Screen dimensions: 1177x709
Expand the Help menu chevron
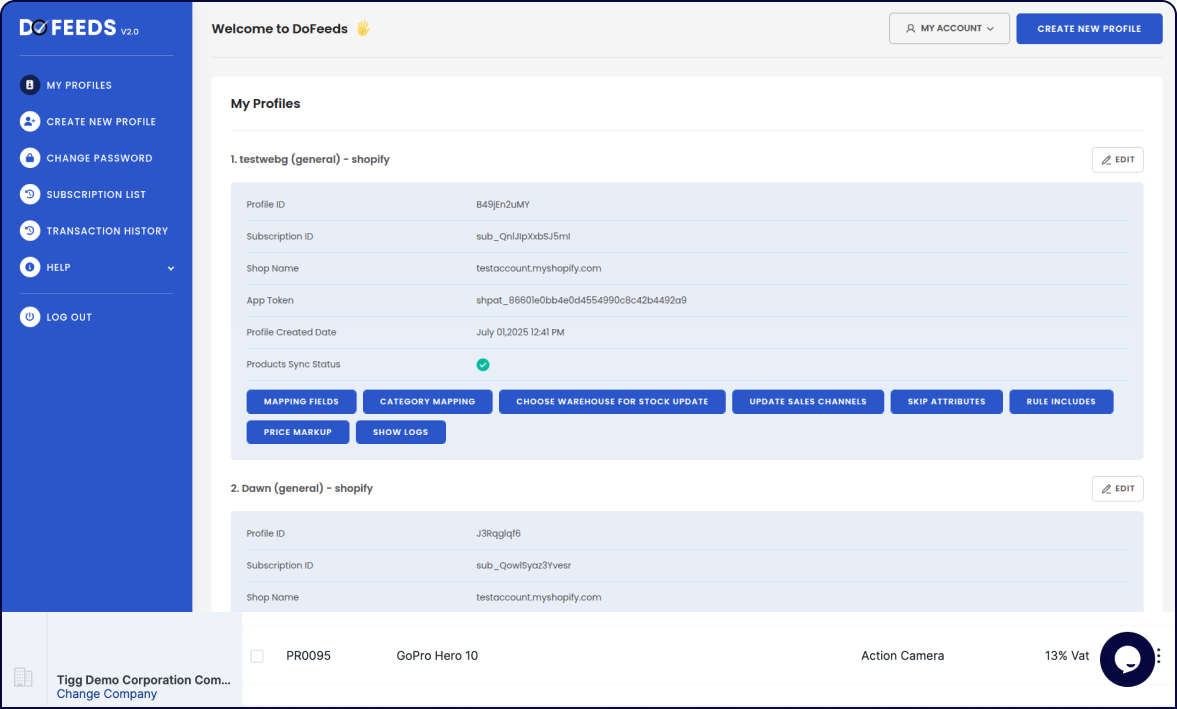170,268
